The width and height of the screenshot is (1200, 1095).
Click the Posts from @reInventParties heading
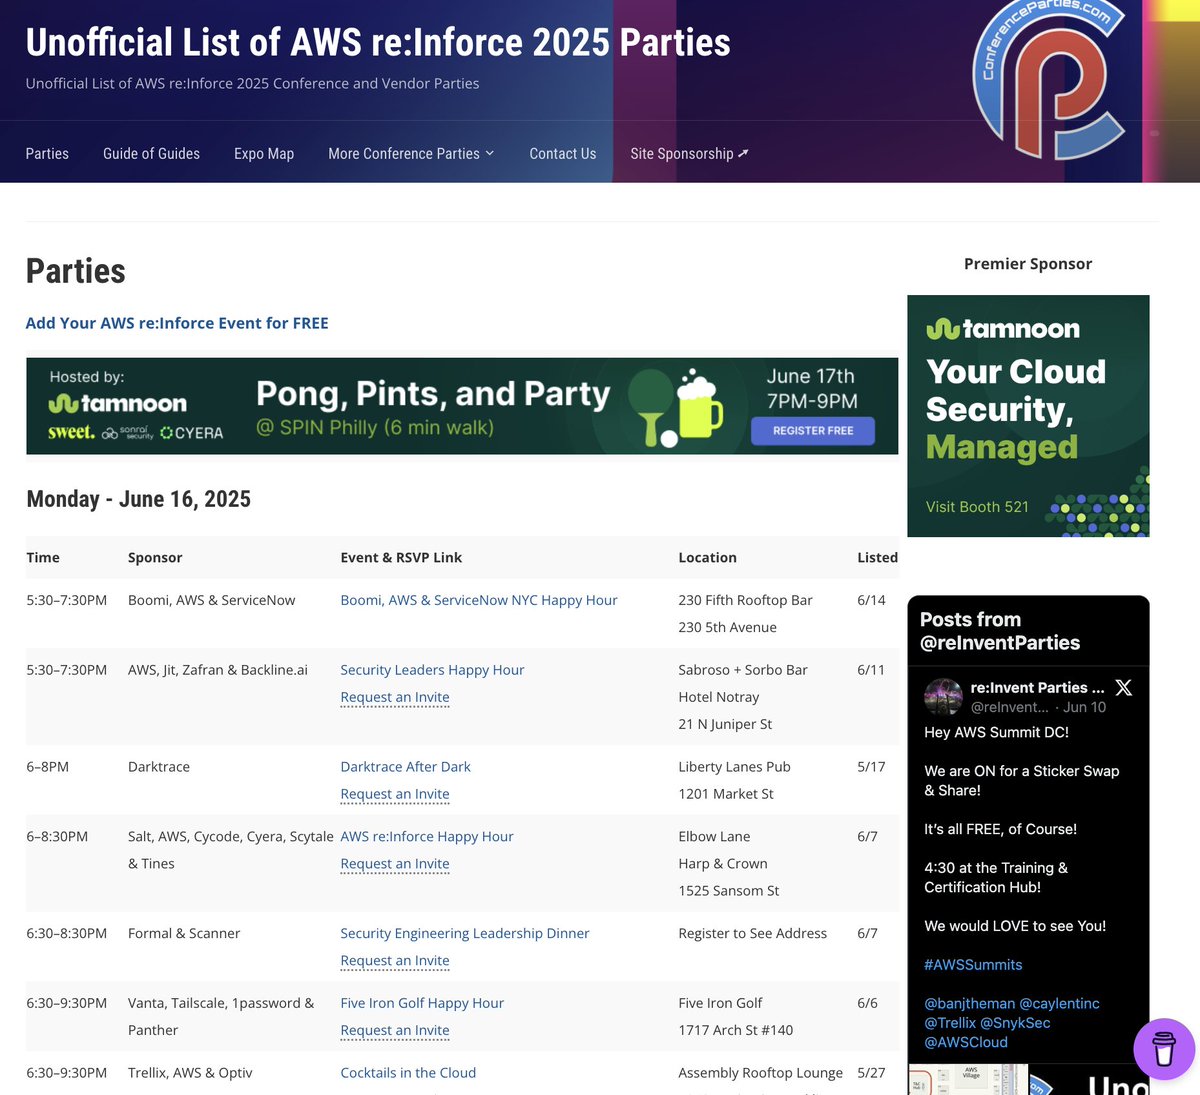pos(1000,631)
